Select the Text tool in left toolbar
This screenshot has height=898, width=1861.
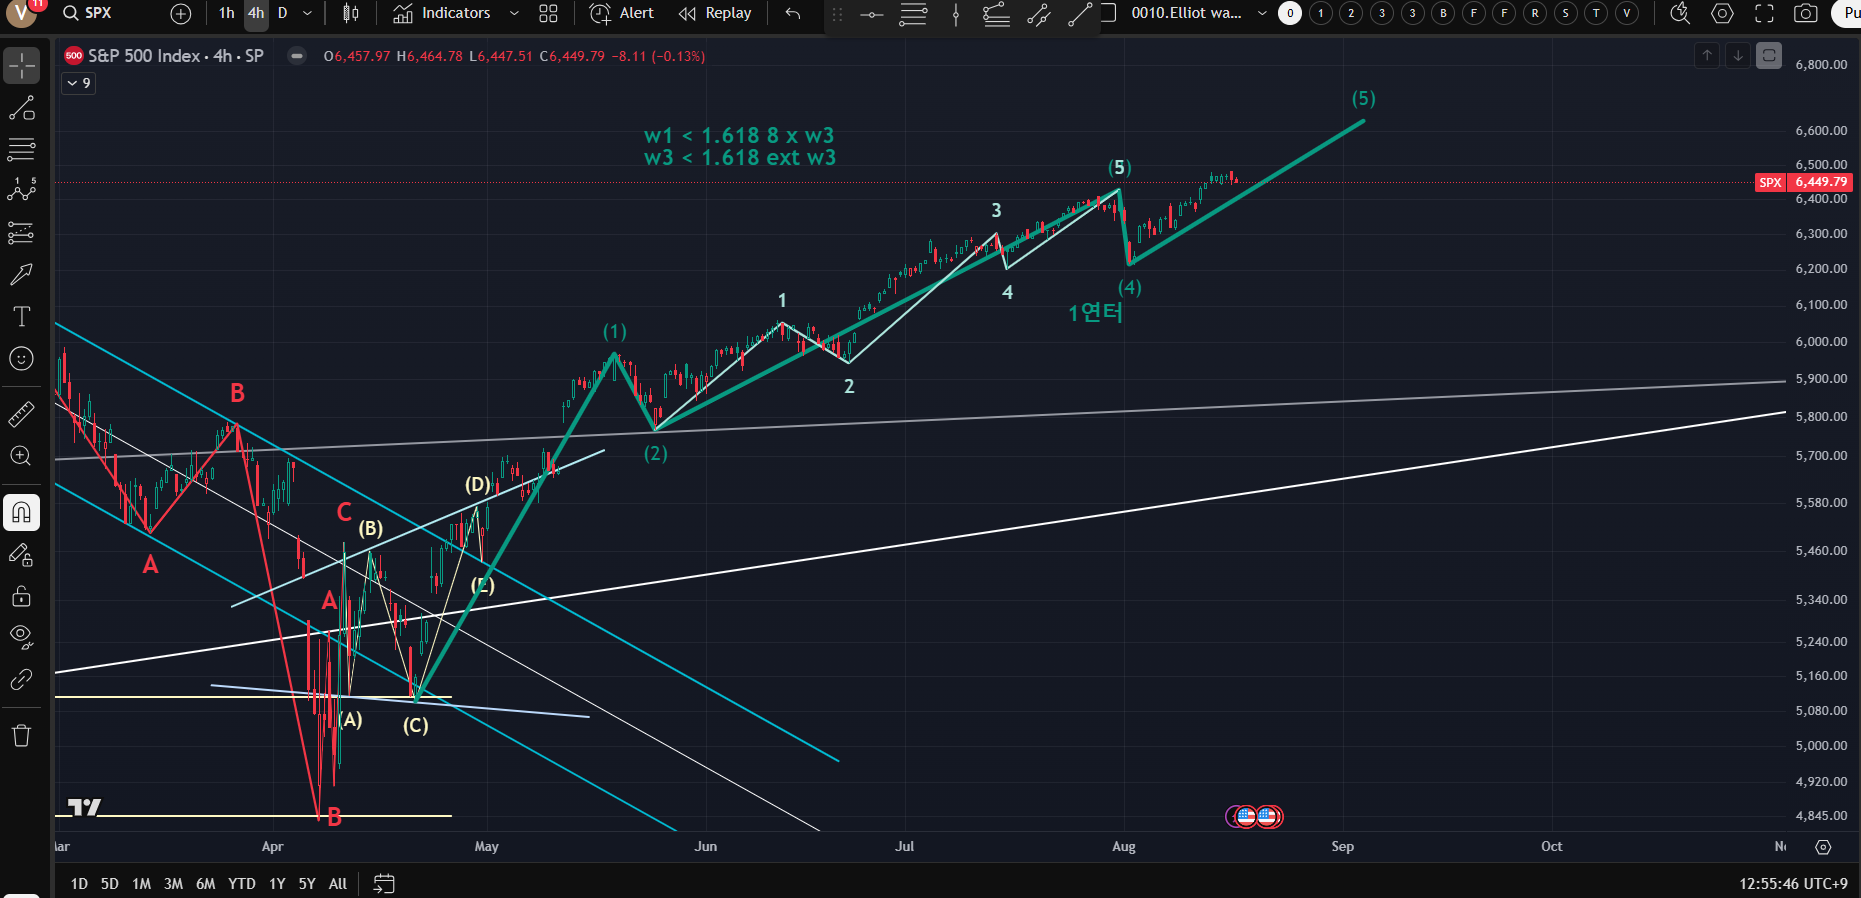(x=21, y=317)
